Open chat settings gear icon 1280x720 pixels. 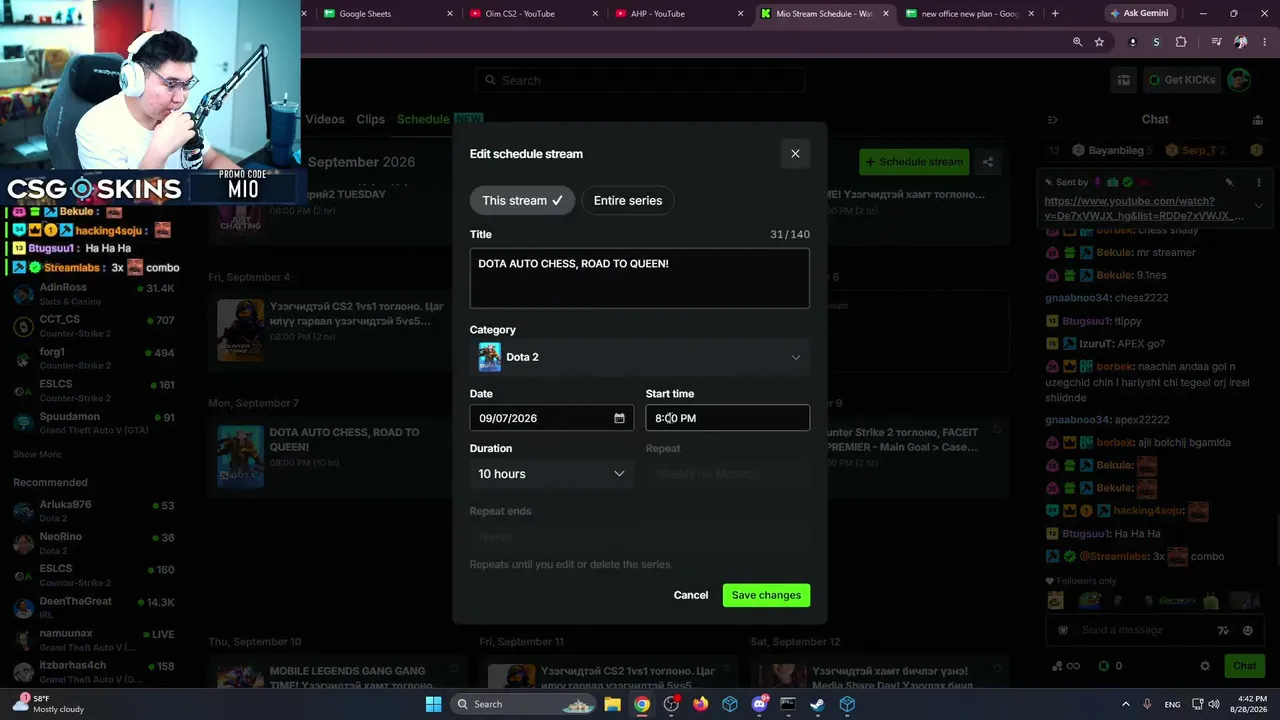tap(1205, 666)
